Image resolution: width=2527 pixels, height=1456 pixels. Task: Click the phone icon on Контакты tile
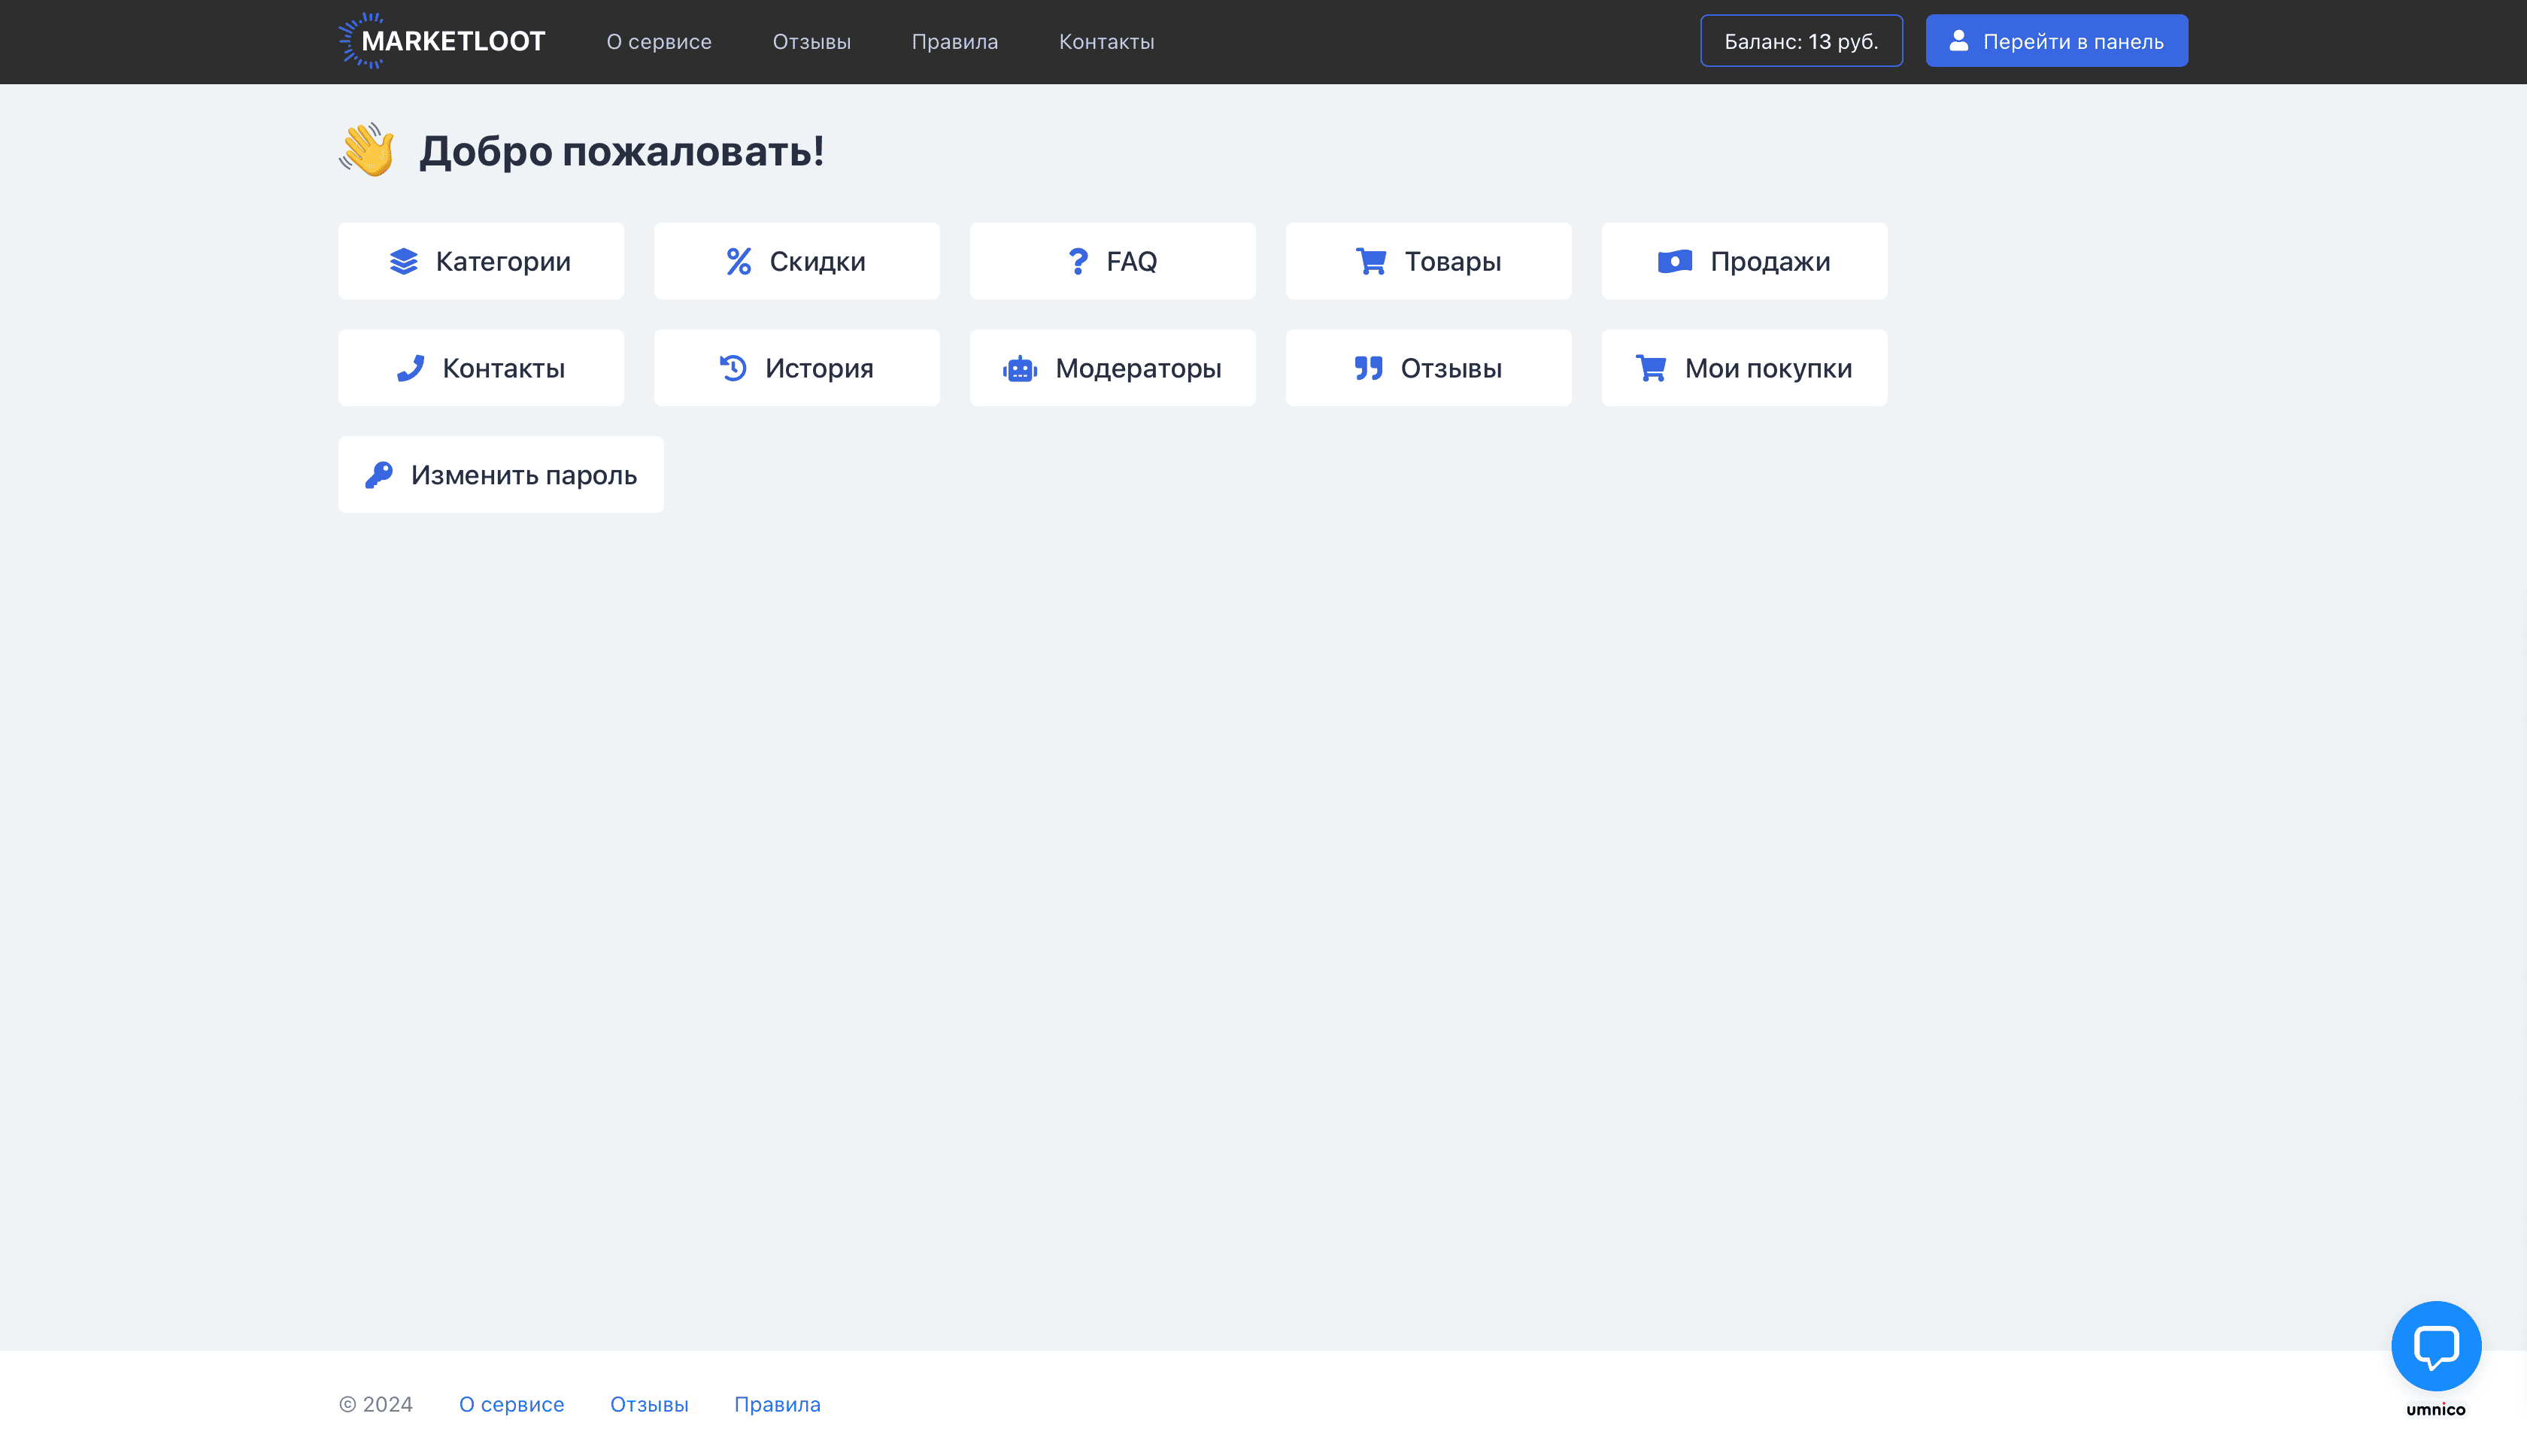point(410,368)
